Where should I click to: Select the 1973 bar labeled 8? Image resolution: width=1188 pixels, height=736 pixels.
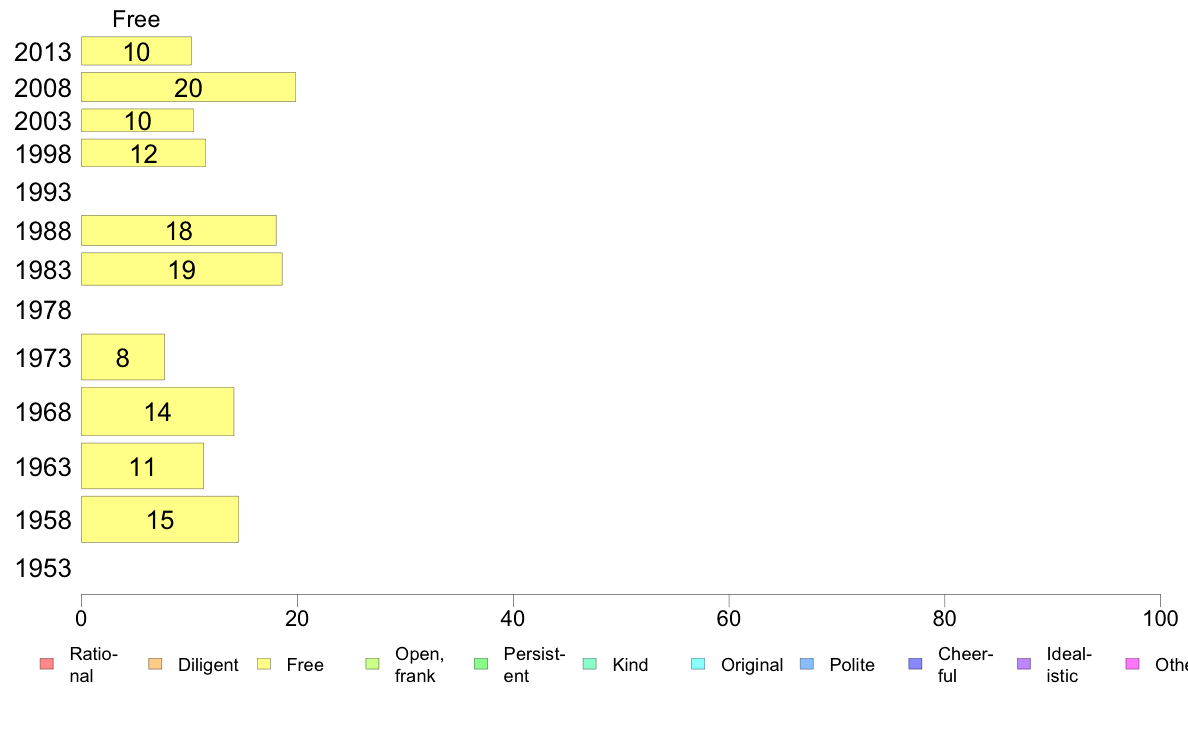(123, 357)
